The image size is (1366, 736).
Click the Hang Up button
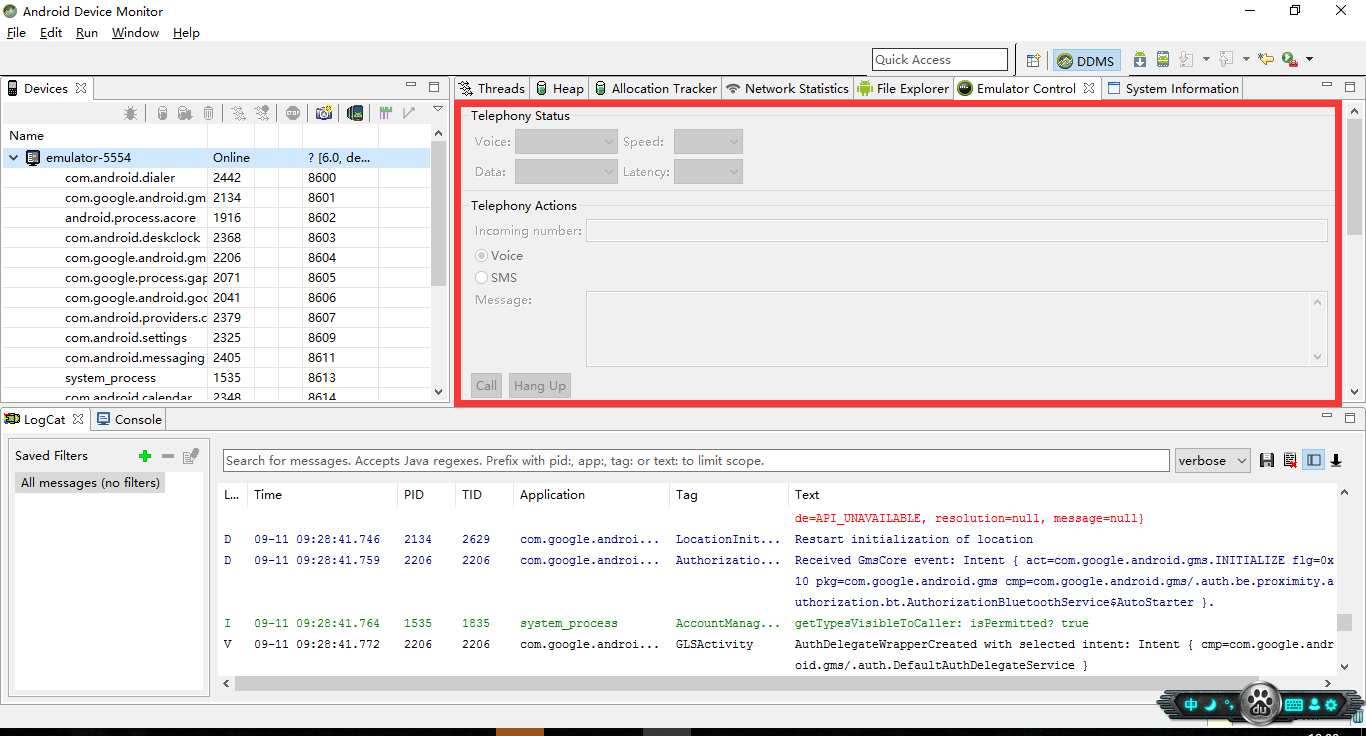(539, 386)
